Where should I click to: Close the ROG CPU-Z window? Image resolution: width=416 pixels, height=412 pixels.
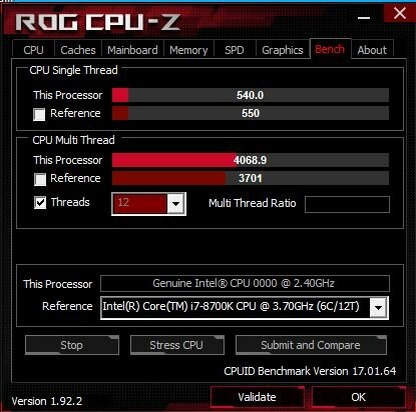pos(399,13)
